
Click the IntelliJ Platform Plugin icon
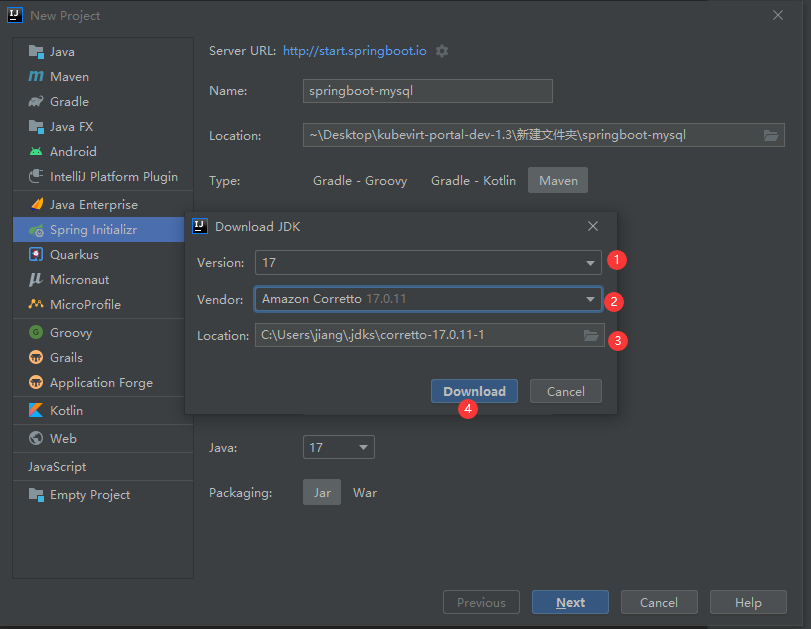coord(36,176)
